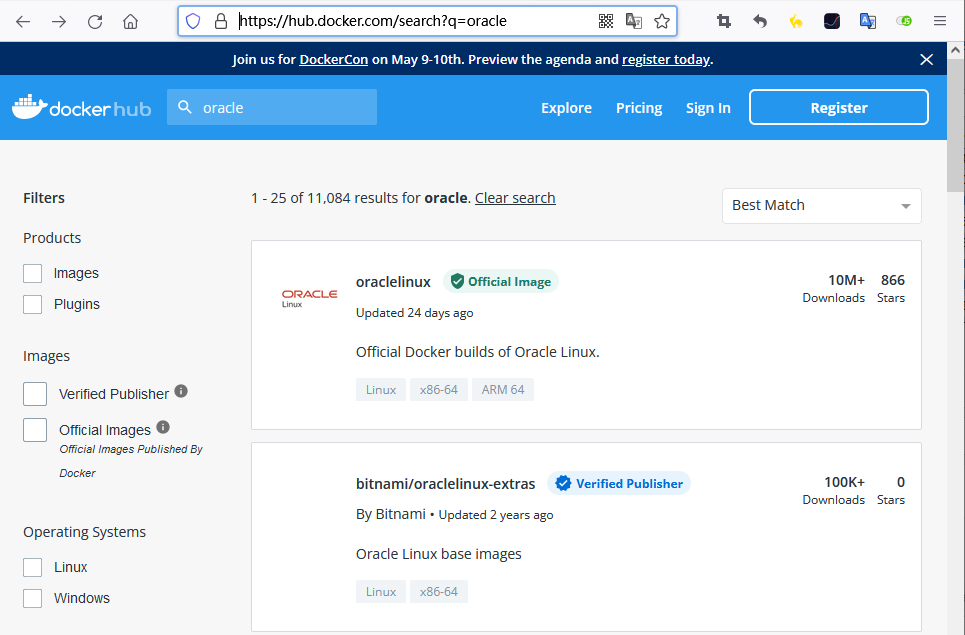Open the yellow extension icon
This screenshot has width=965, height=635.
point(796,22)
